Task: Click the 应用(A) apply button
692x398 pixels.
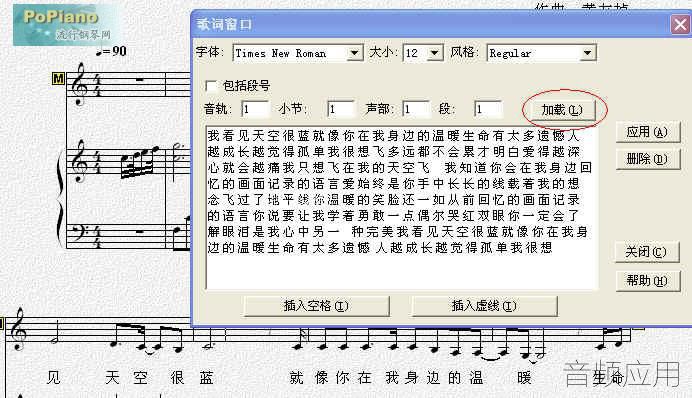Action: (647, 132)
